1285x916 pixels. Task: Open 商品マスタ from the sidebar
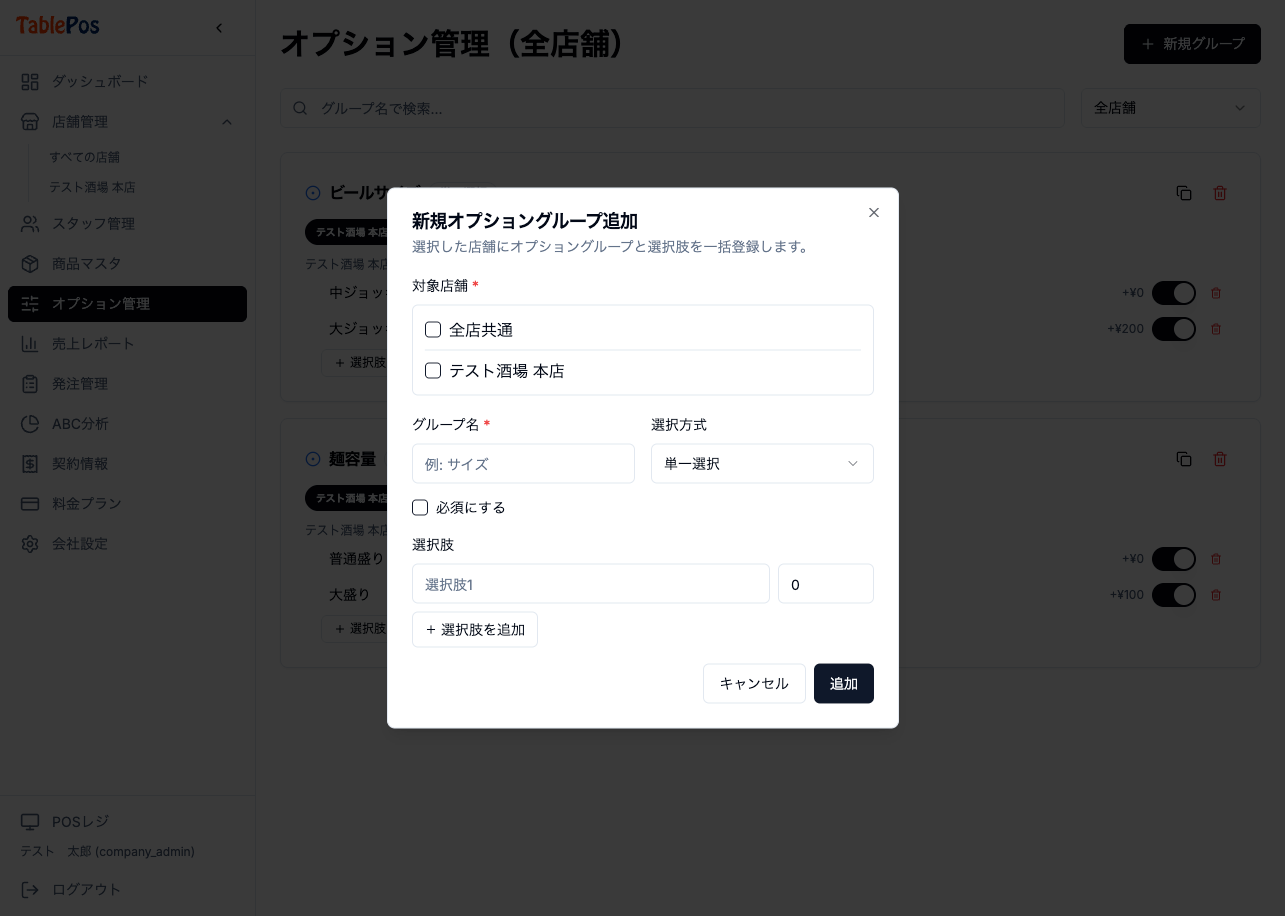(127, 263)
